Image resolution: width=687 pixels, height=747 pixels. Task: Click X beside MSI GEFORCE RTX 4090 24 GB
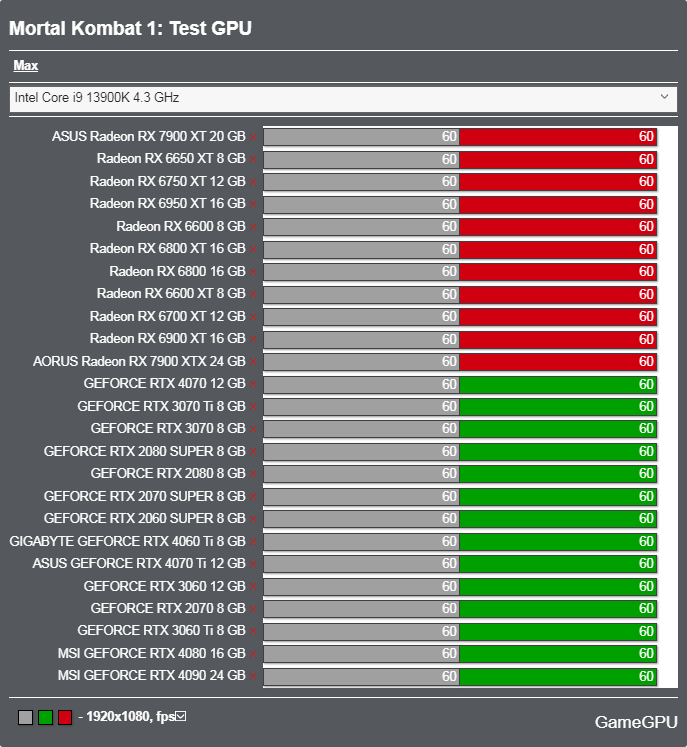pos(253,676)
